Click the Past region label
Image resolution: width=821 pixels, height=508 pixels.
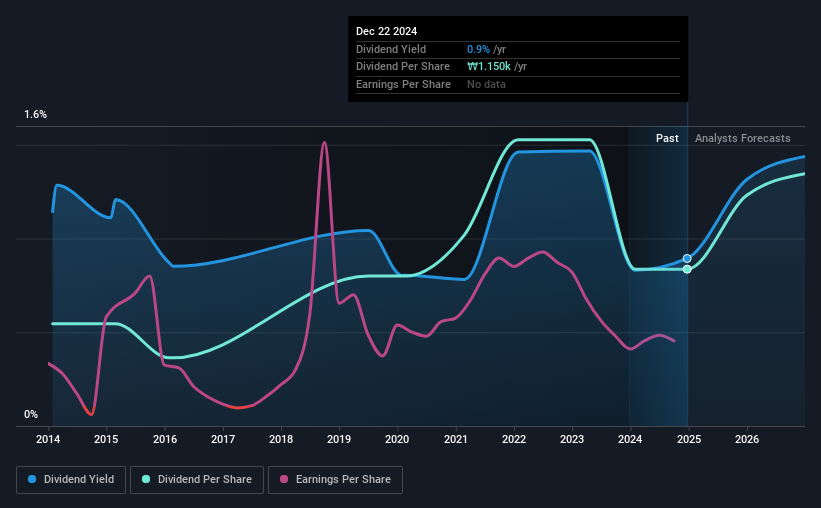point(667,138)
